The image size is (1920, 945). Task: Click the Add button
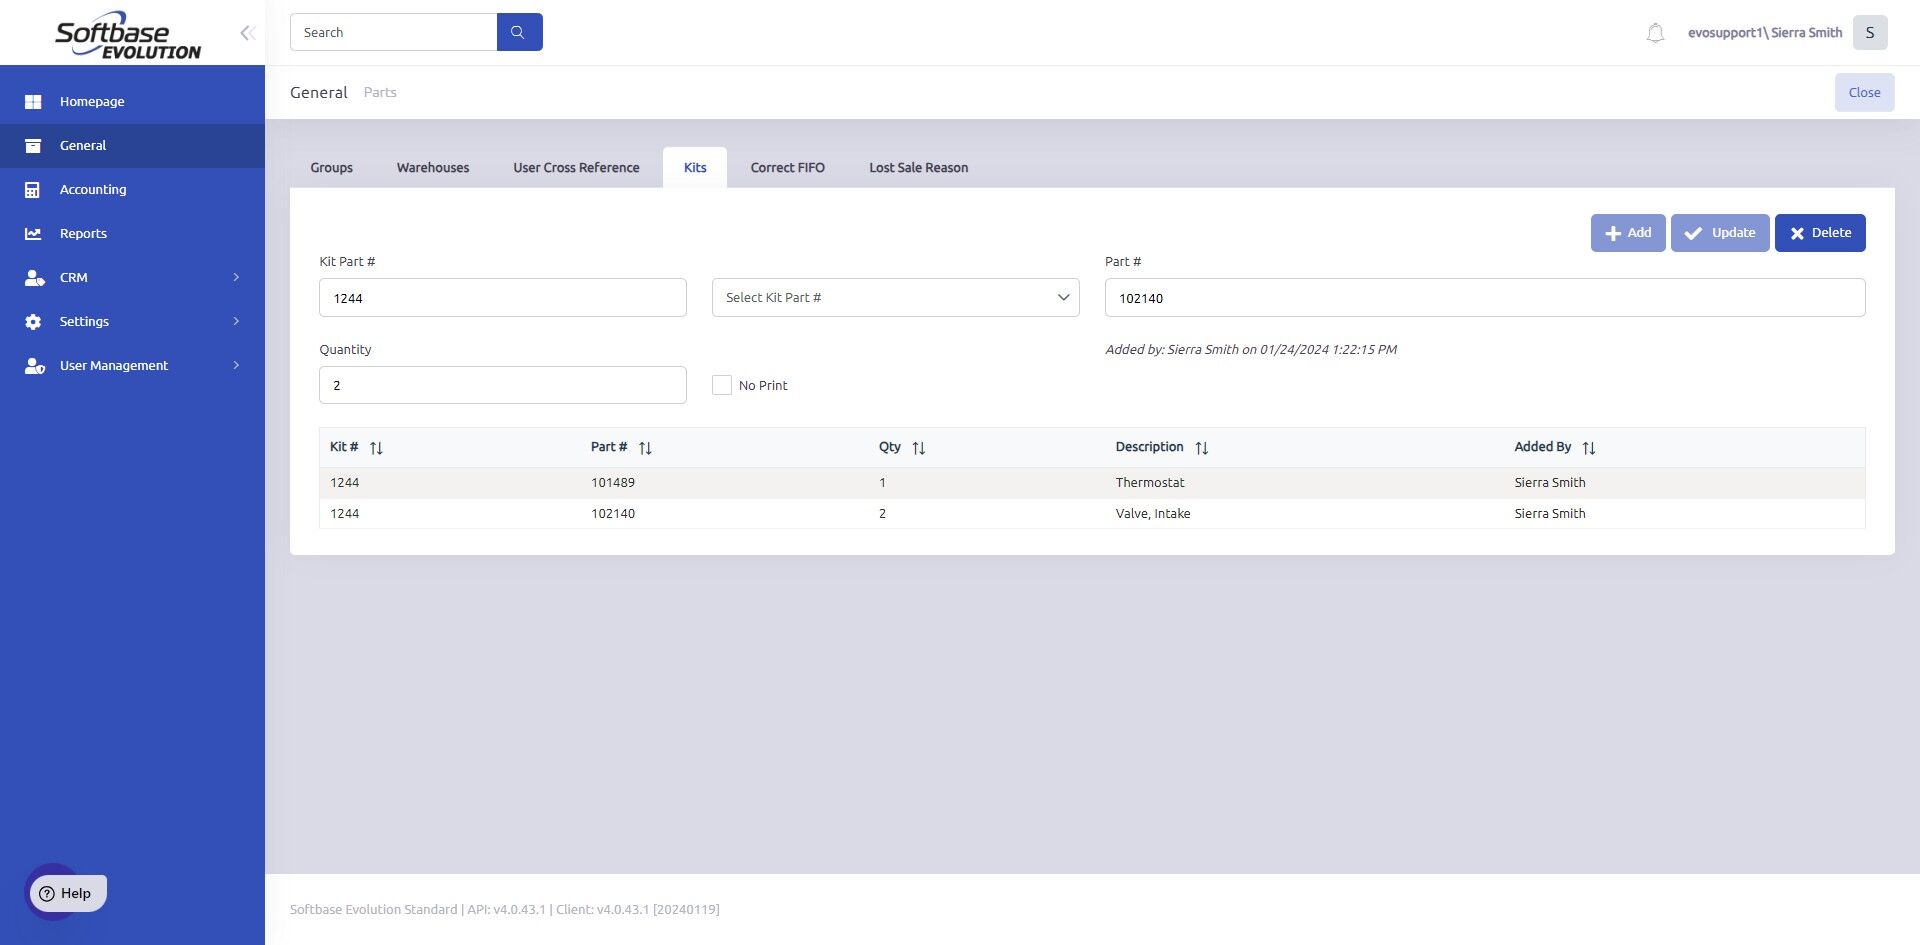1628,233
